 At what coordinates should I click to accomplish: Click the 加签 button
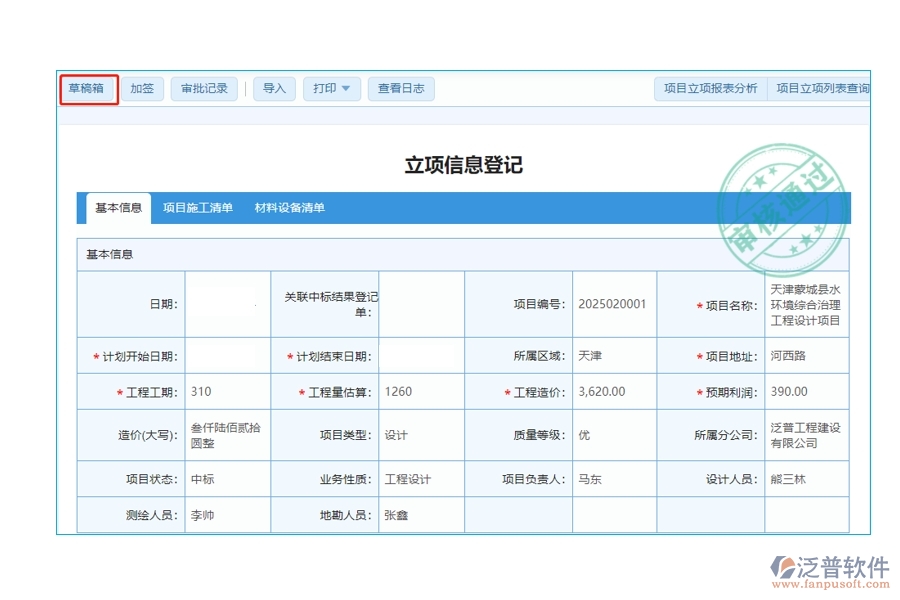(142, 88)
